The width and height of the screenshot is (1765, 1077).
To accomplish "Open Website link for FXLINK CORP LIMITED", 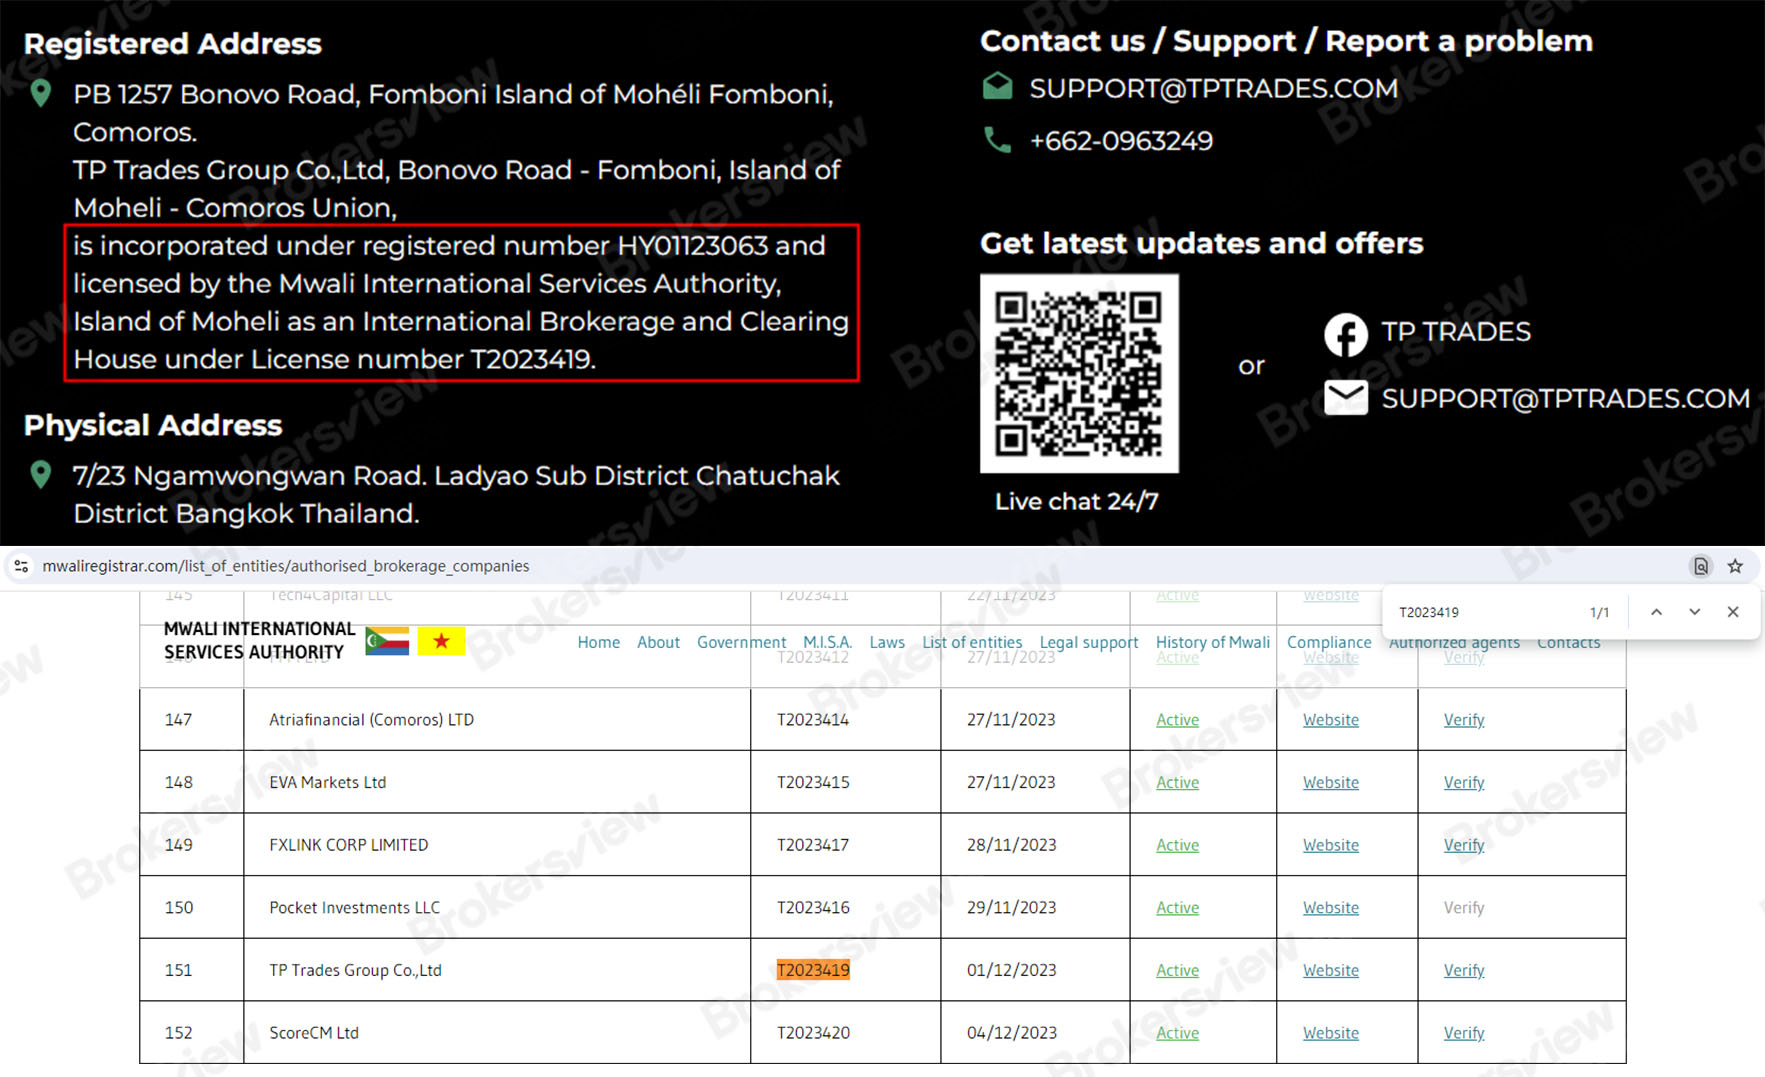I will [x=1331, y=845].
